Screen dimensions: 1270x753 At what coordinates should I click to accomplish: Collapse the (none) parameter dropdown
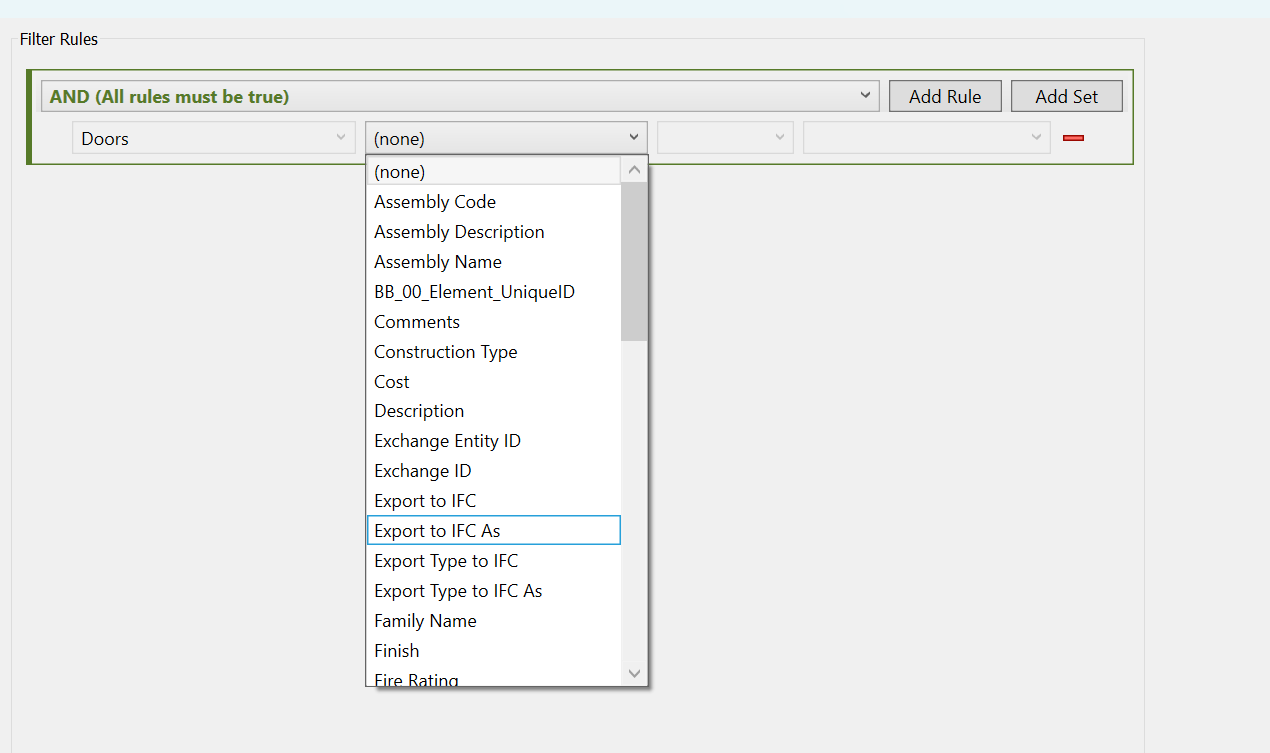click(x=633, y=138)
